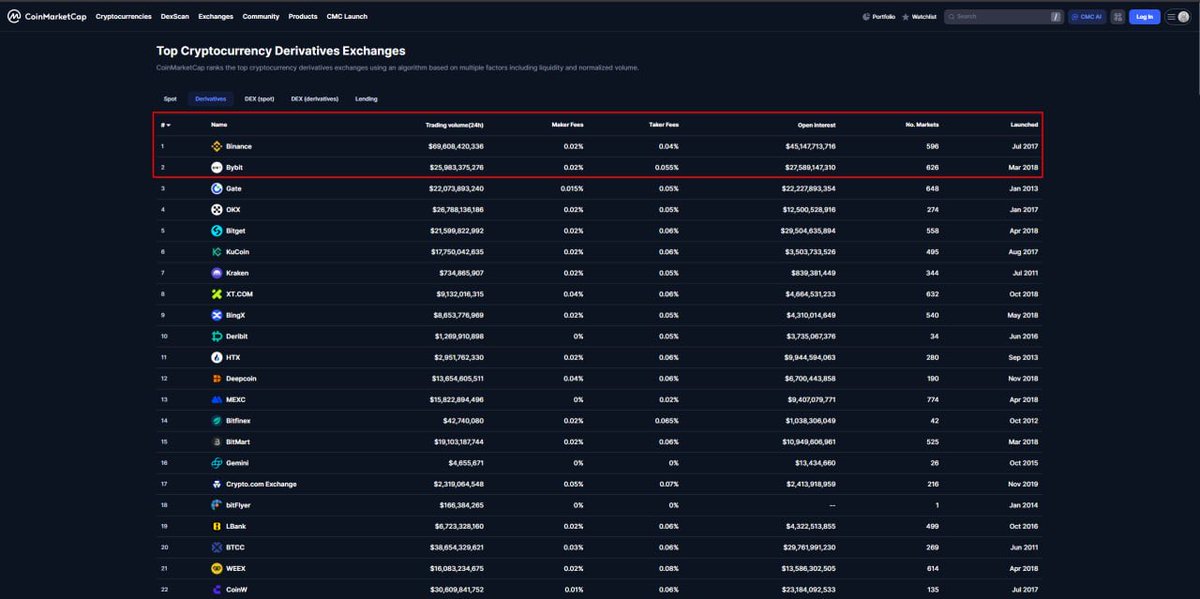Click the XT.COM exchange logo
Screen dimensions: 1200x599
(217, 294)
